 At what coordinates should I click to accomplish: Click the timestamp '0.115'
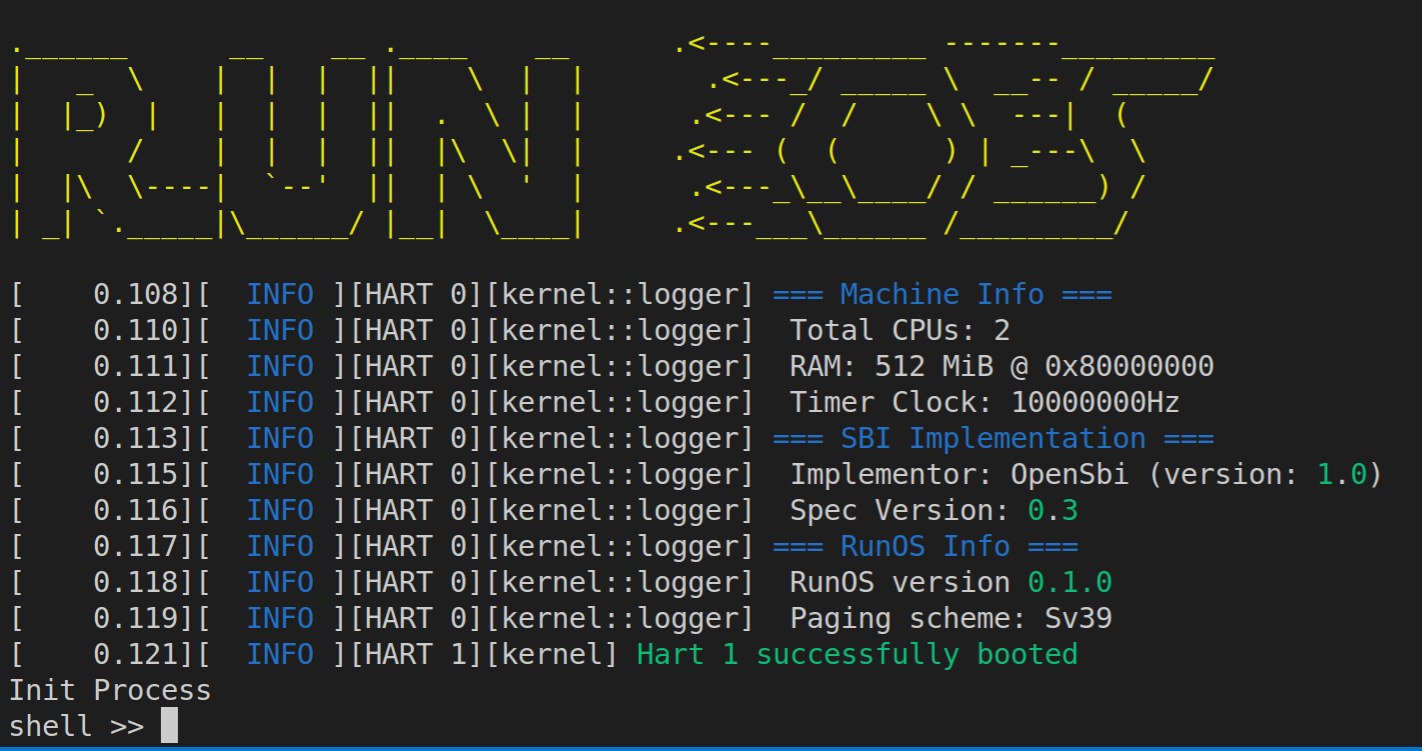pos(135,474)
